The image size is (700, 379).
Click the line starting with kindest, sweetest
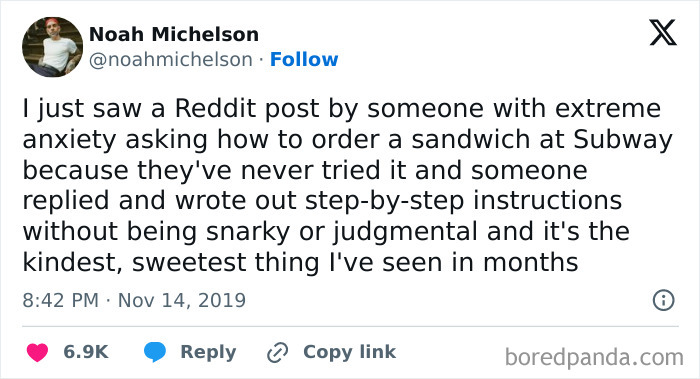(300, 262)
